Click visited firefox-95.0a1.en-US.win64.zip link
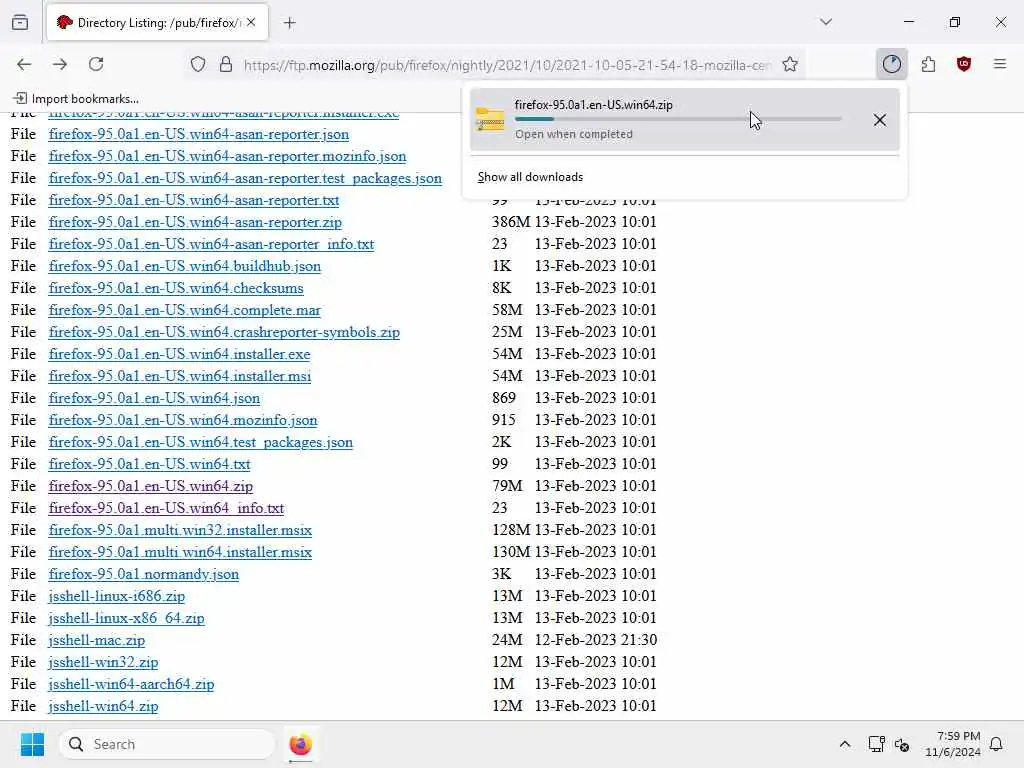1024x768 pixels. 151,487
